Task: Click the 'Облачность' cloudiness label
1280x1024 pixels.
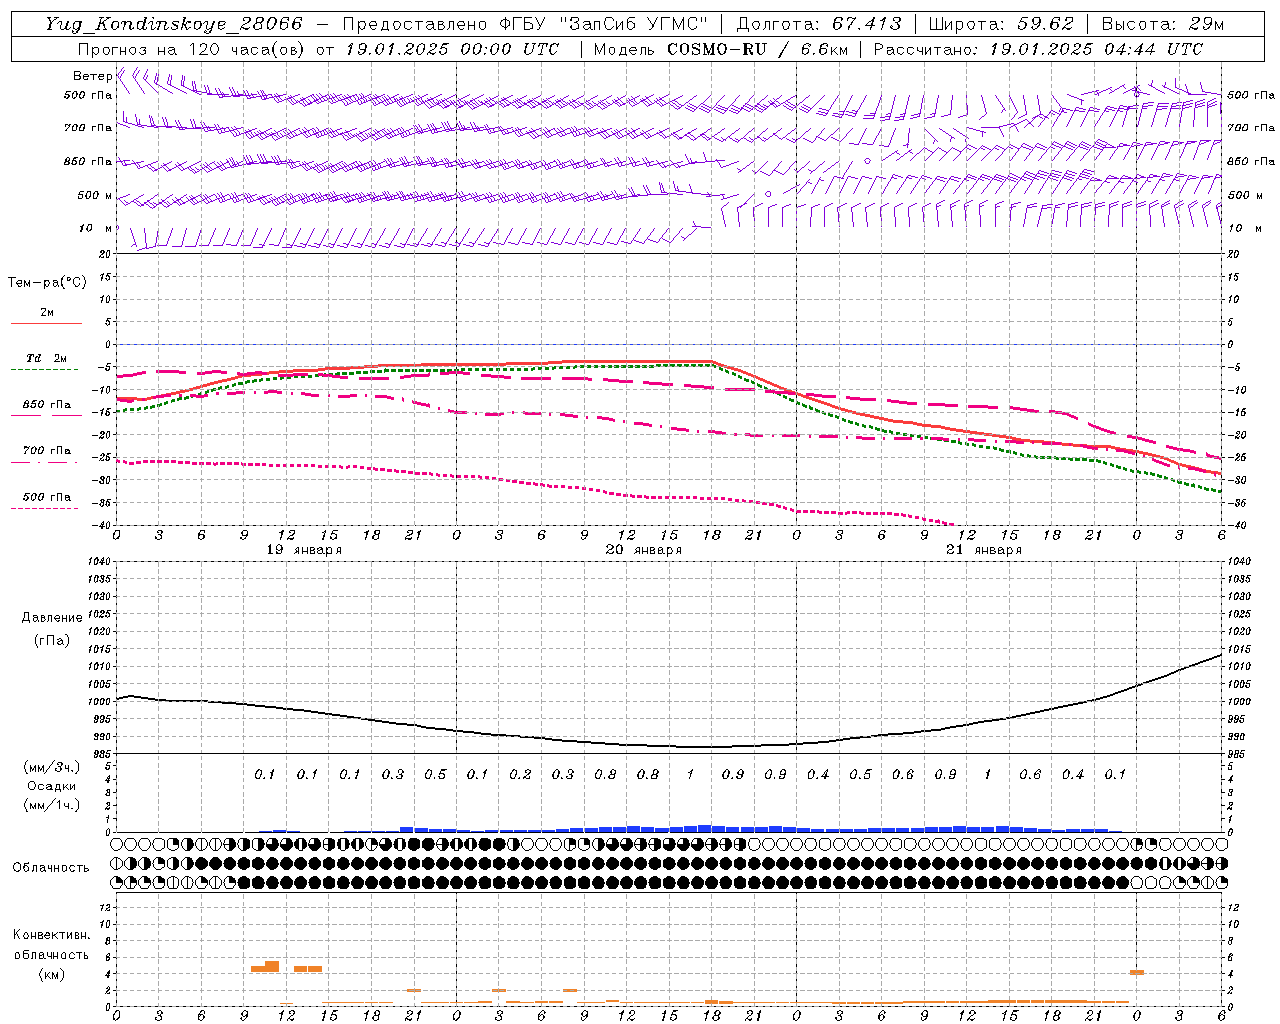Action: coord(51,868)
